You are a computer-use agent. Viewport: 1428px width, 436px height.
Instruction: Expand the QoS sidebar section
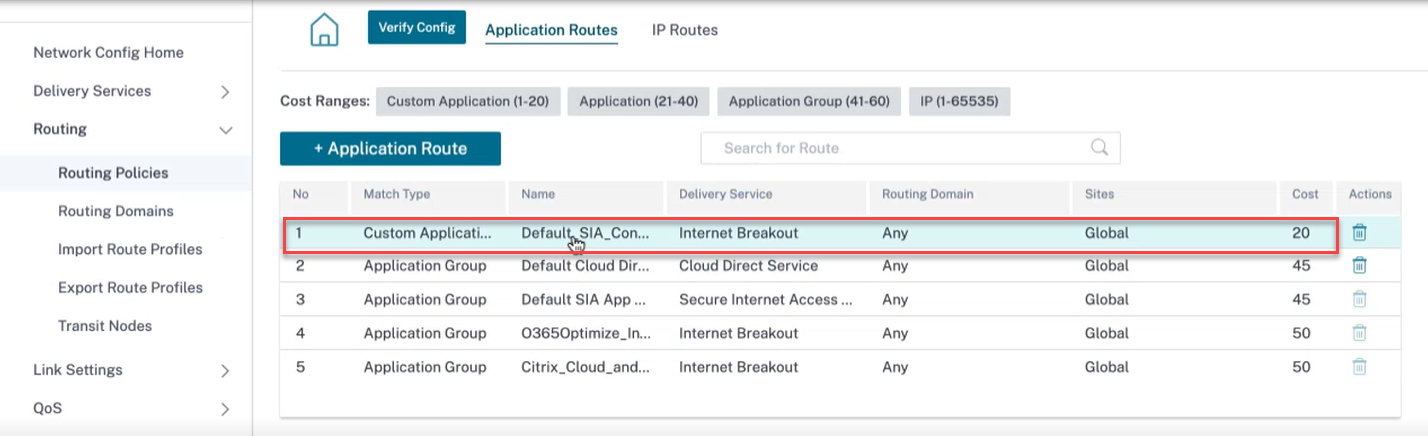(x=225, y=408)
